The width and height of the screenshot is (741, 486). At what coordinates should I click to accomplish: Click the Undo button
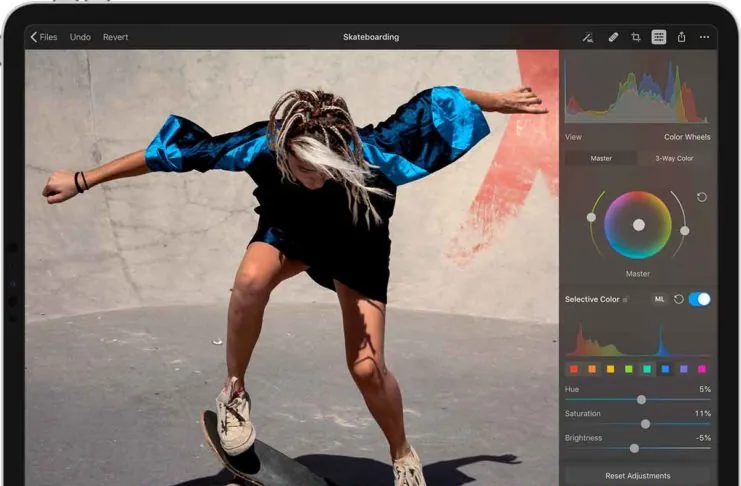pyautogui.click(x=80, y=37)
